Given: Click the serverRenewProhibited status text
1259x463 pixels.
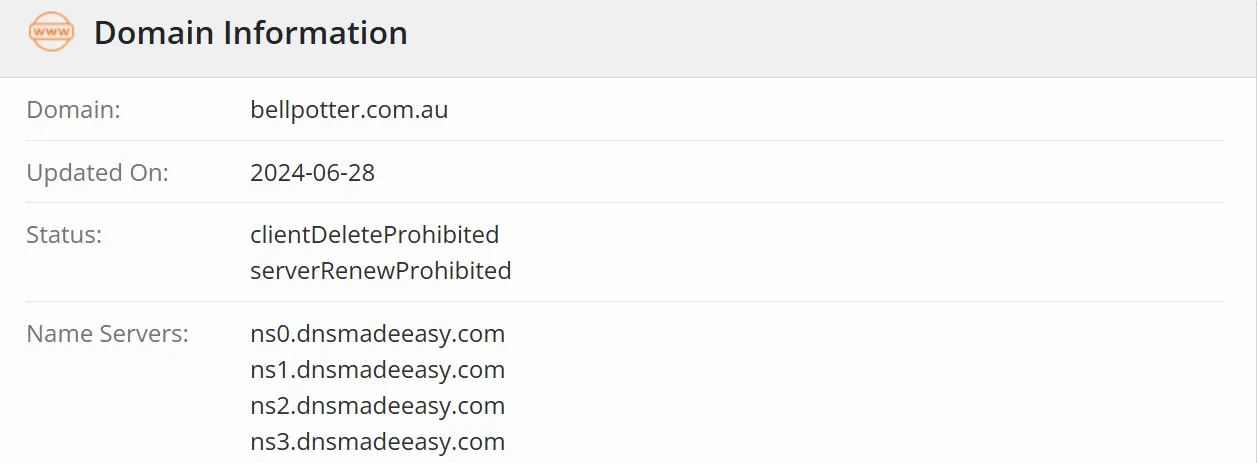Looking at the screenshot, I should pyautogui.click(x=380, y=270).
